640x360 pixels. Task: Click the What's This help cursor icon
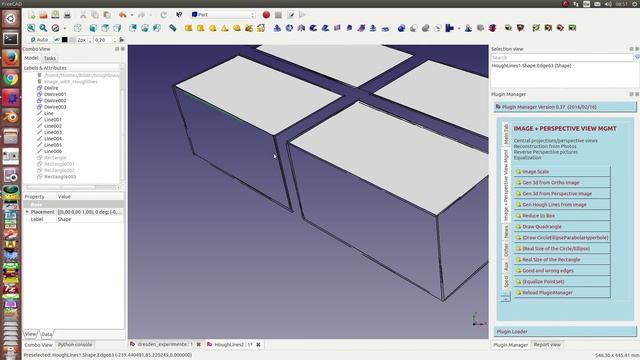click(179, 15)
